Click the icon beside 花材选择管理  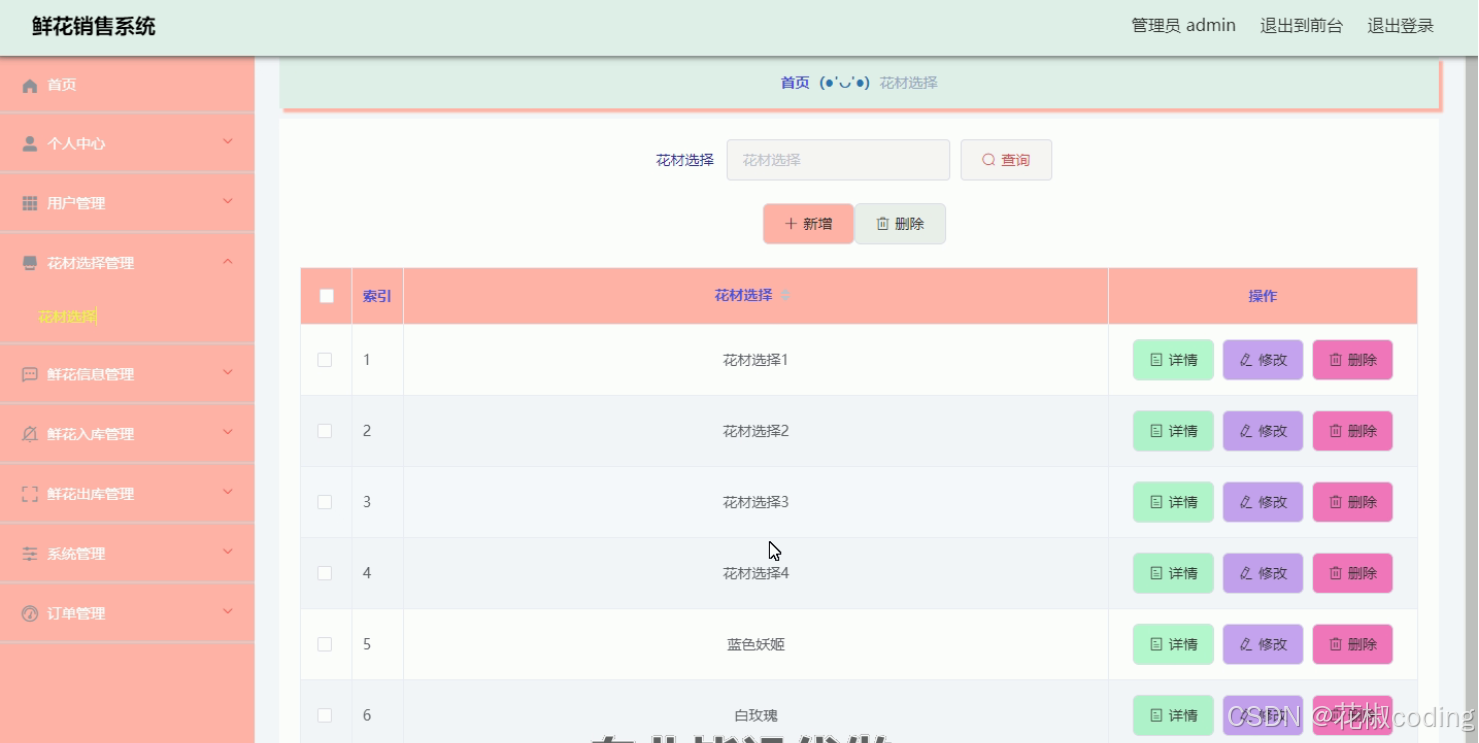[x=30, y=263]
